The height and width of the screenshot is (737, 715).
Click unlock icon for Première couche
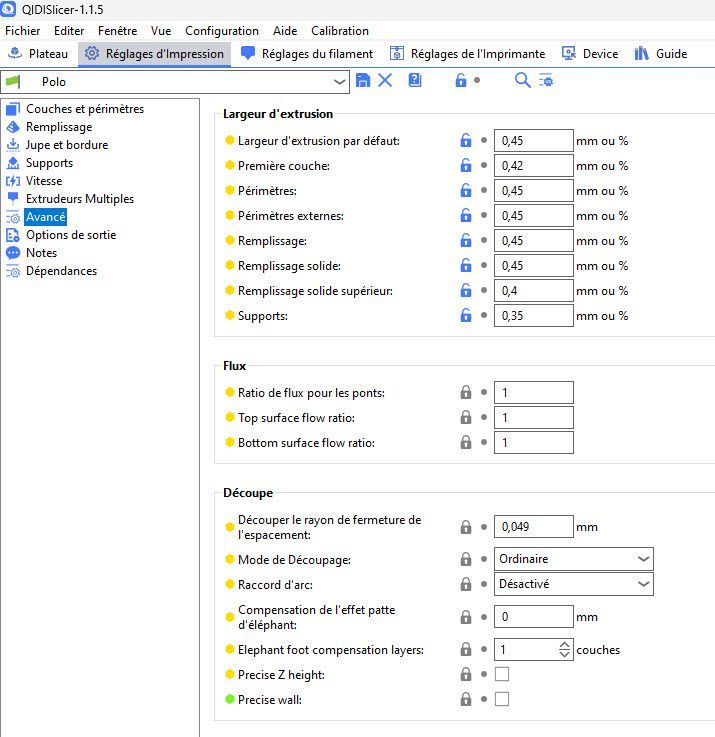465,165
